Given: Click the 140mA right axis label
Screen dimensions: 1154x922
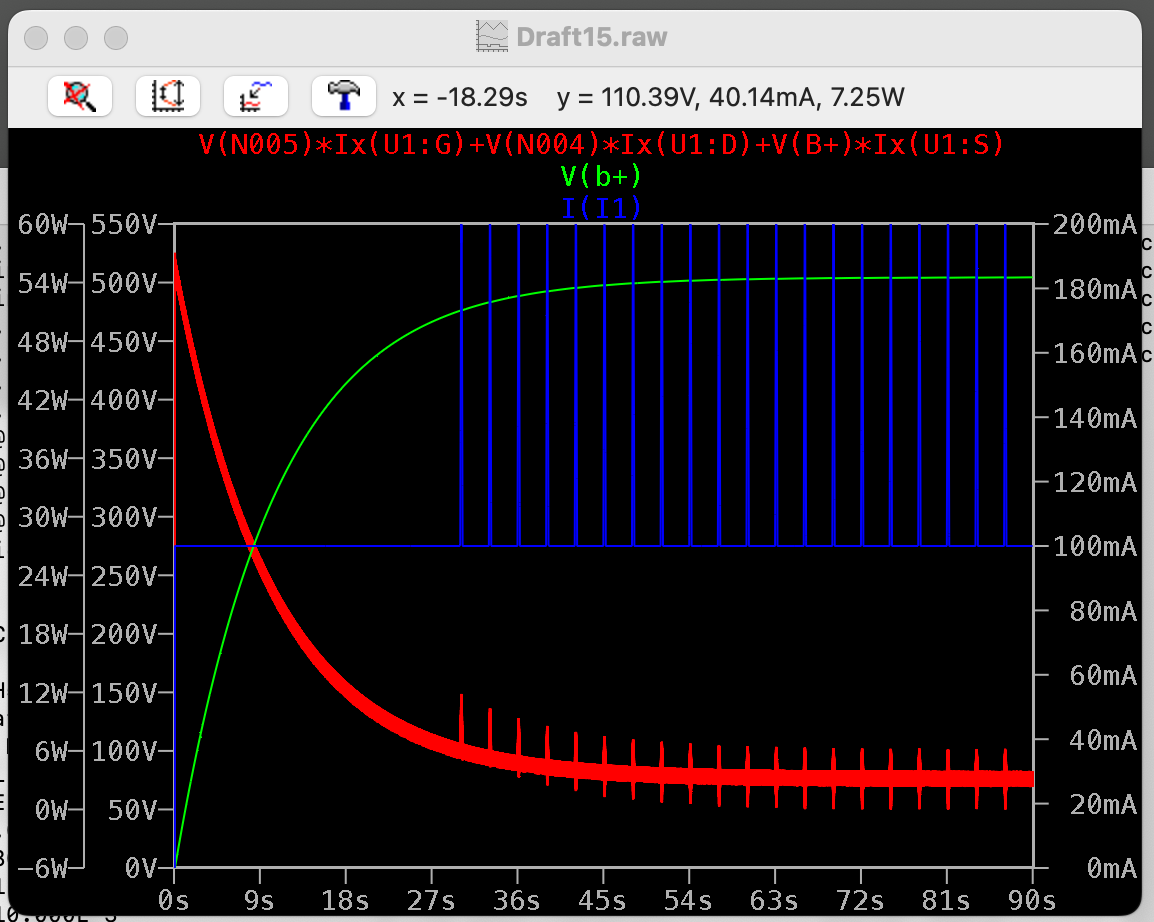Looking at the screenshot, I should 1095,419.
